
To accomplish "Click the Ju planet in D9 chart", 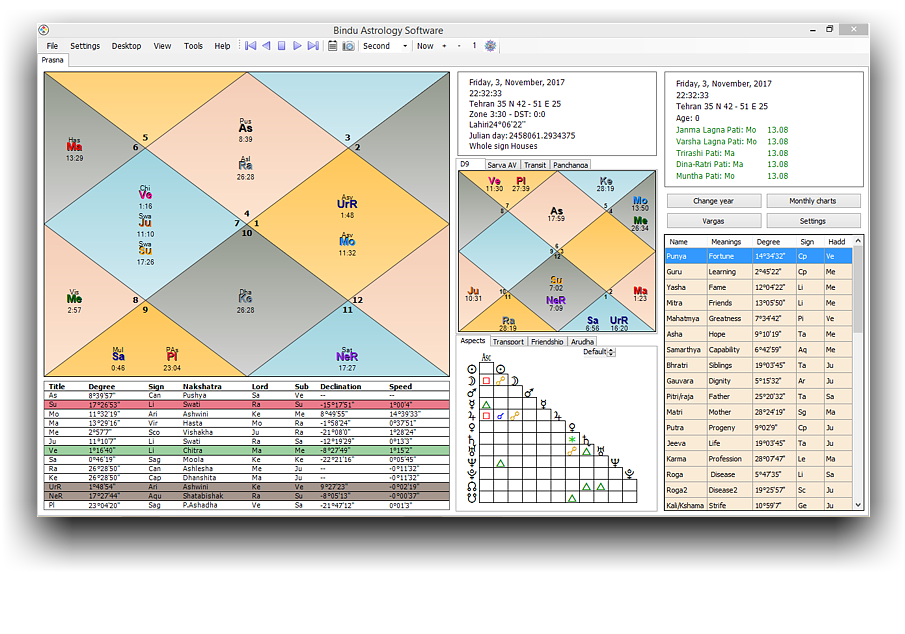I will tap(473, 290).
